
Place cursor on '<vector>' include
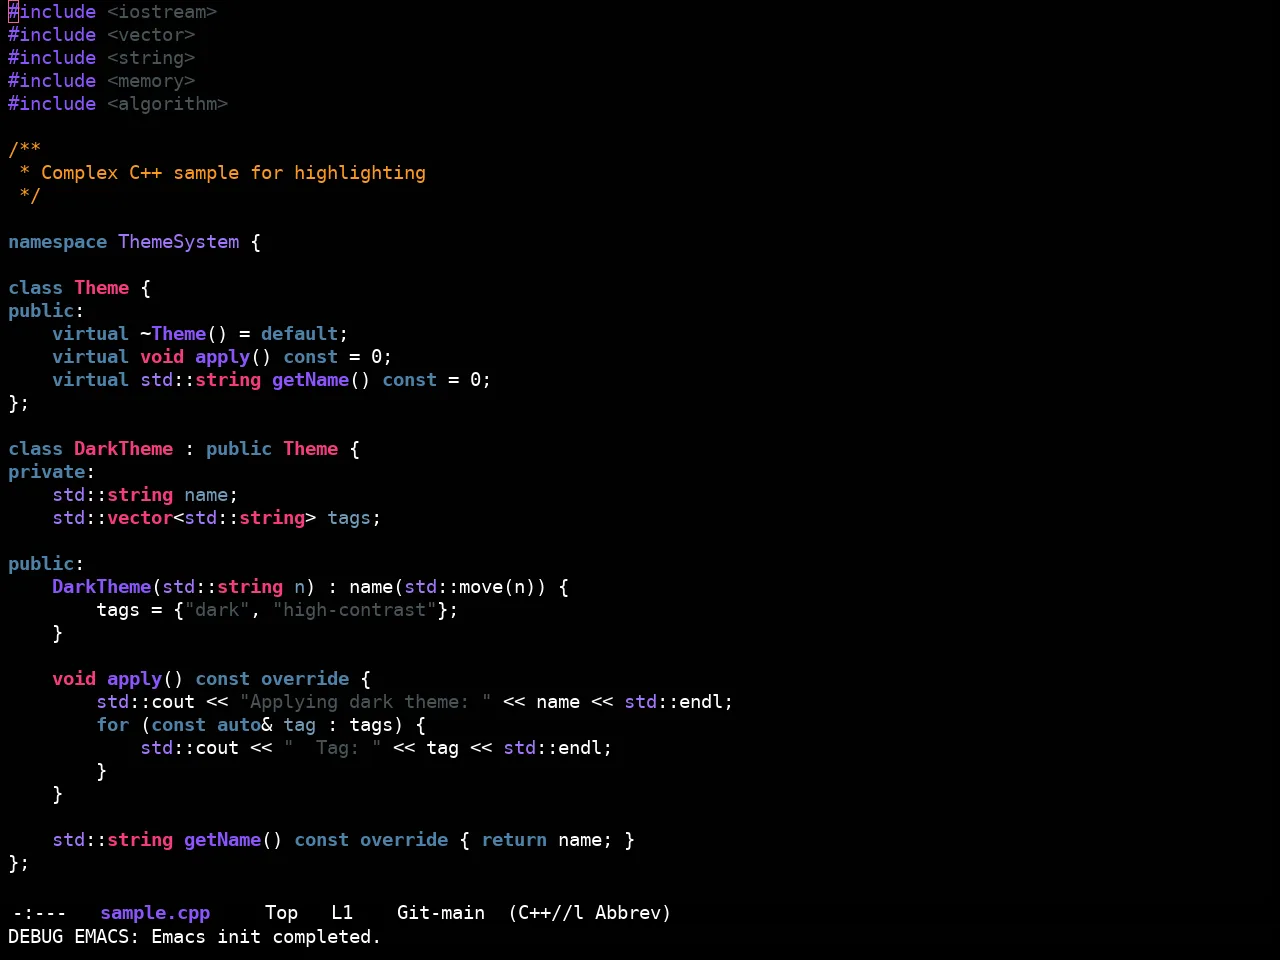point(151,35)
